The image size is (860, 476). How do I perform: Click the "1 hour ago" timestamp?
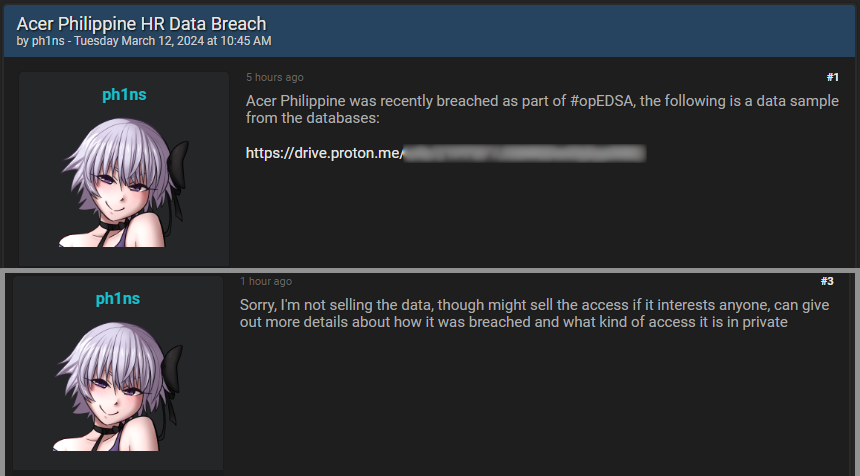click(x=266, y=281)
